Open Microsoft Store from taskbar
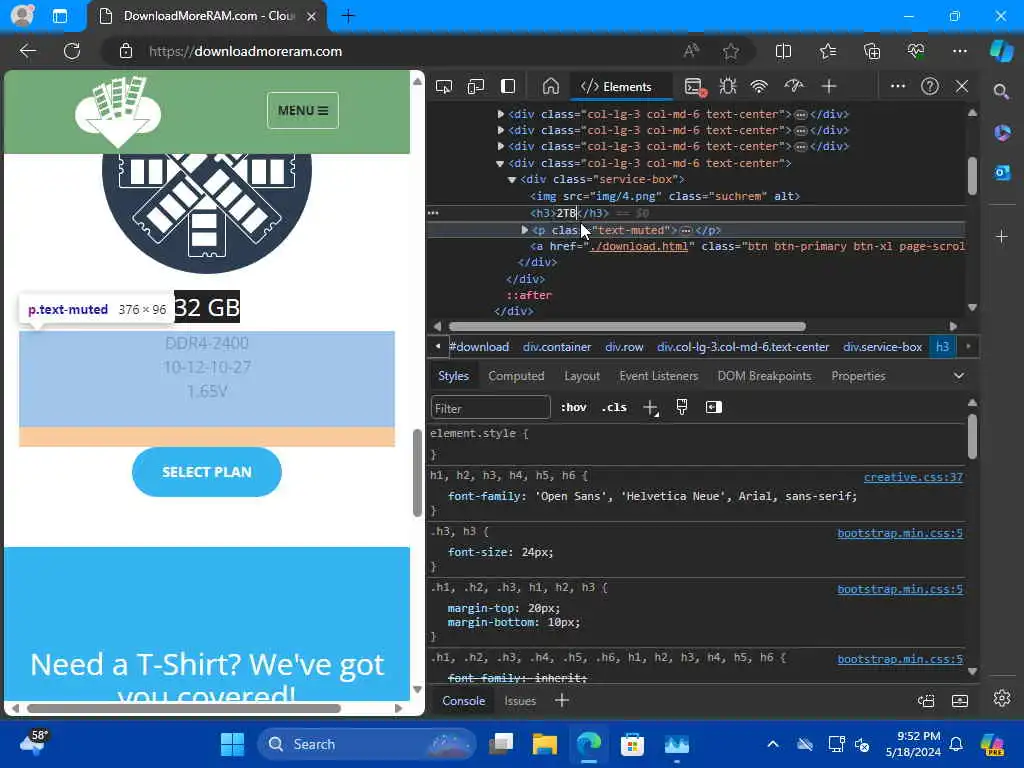Image resolution: width=1024 pixels, height=768 pixels. tap(632, 744)
